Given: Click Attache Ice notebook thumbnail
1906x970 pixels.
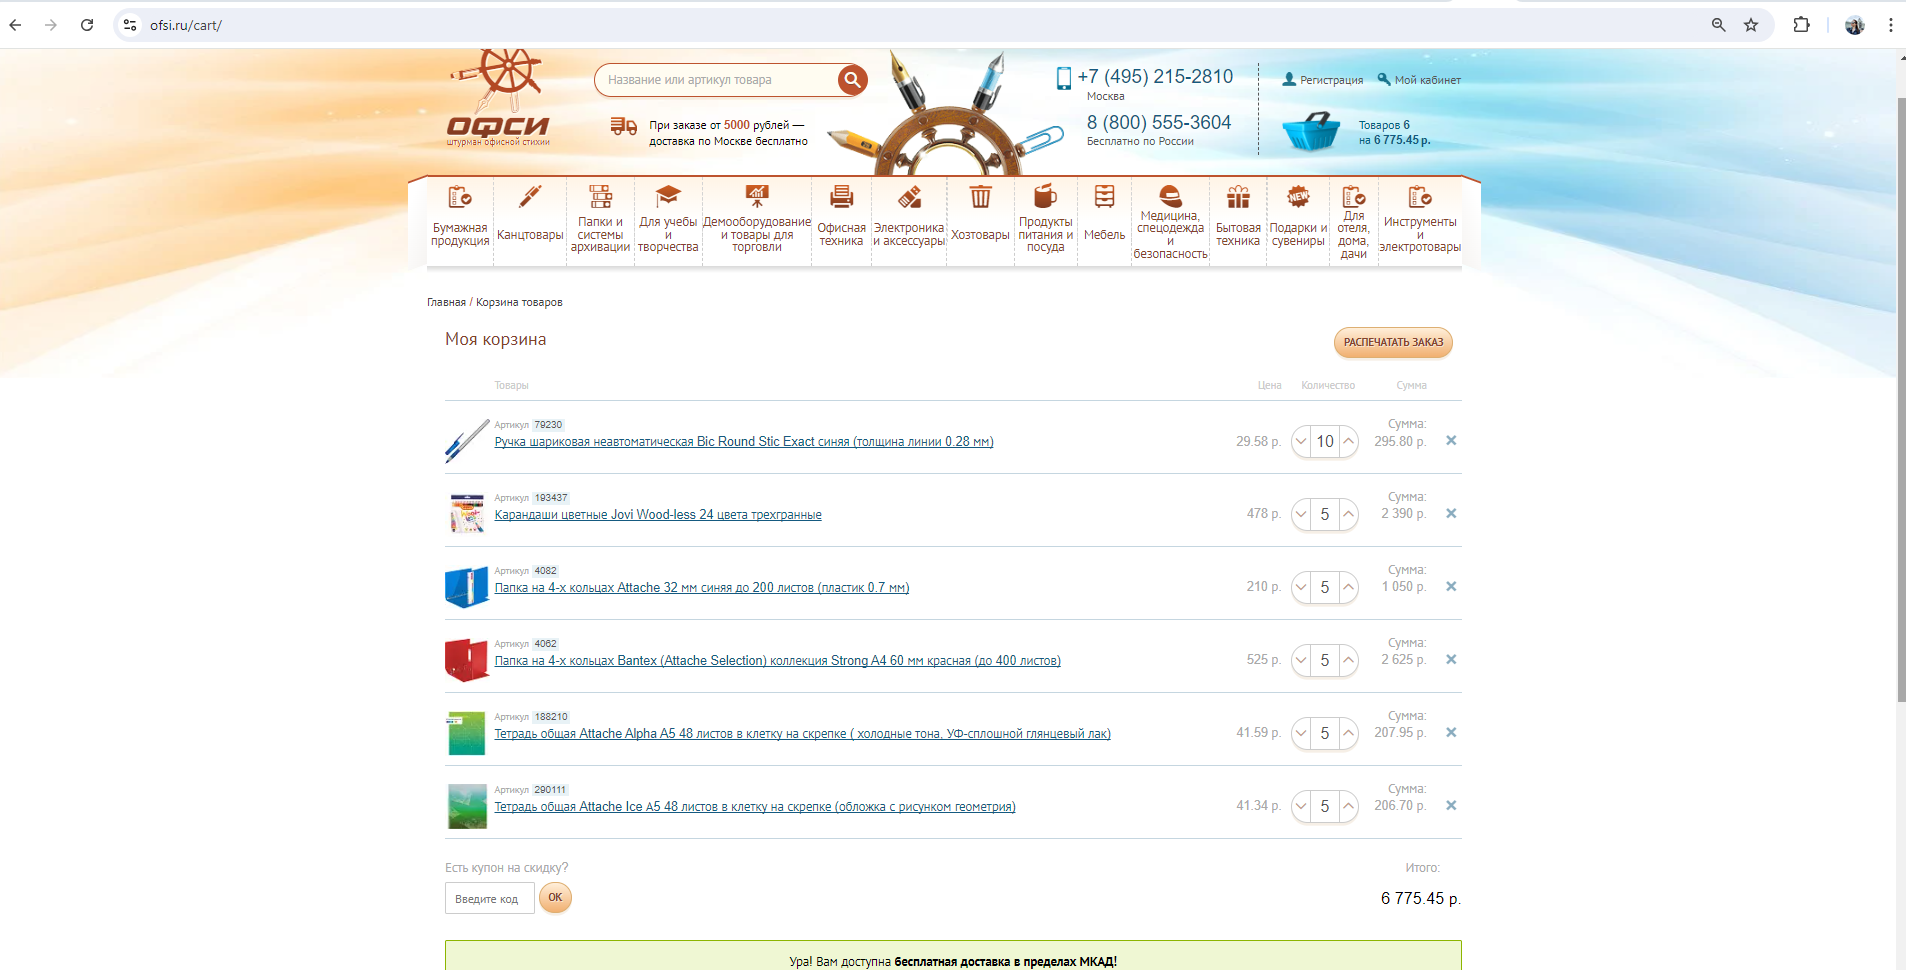Looking at the screenshot, I should pyautogui.click(x=467, y=806).
